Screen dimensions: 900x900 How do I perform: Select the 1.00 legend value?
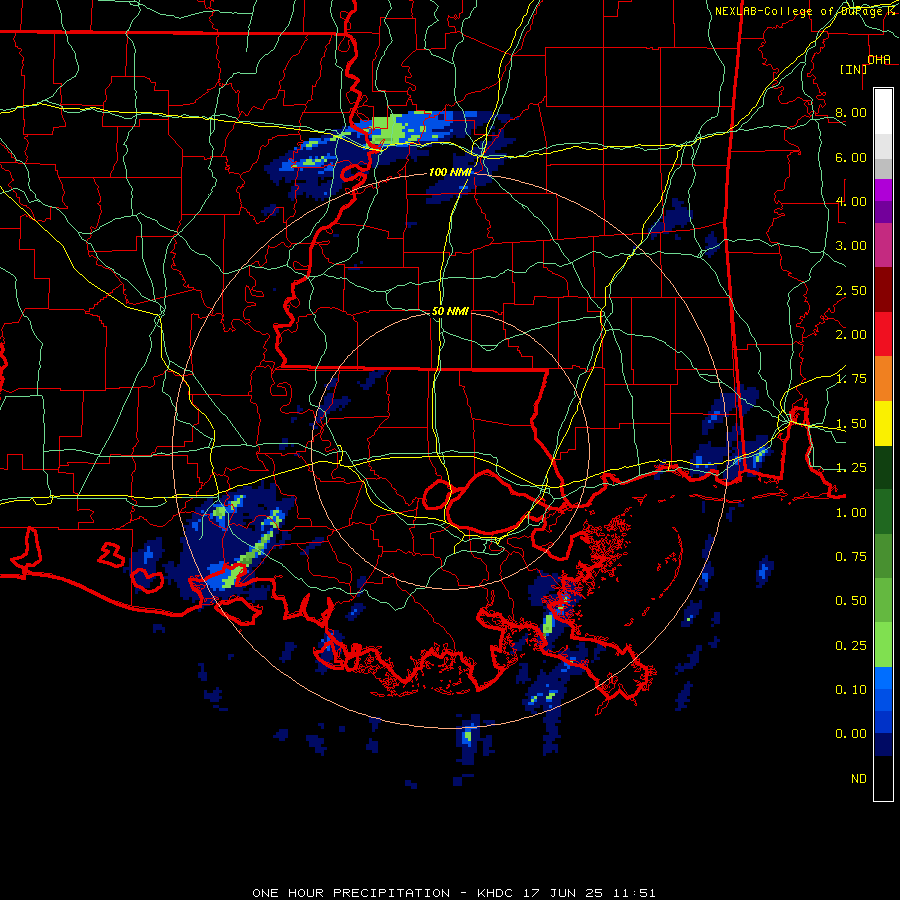pyautogui.click(x=851, y=513)
